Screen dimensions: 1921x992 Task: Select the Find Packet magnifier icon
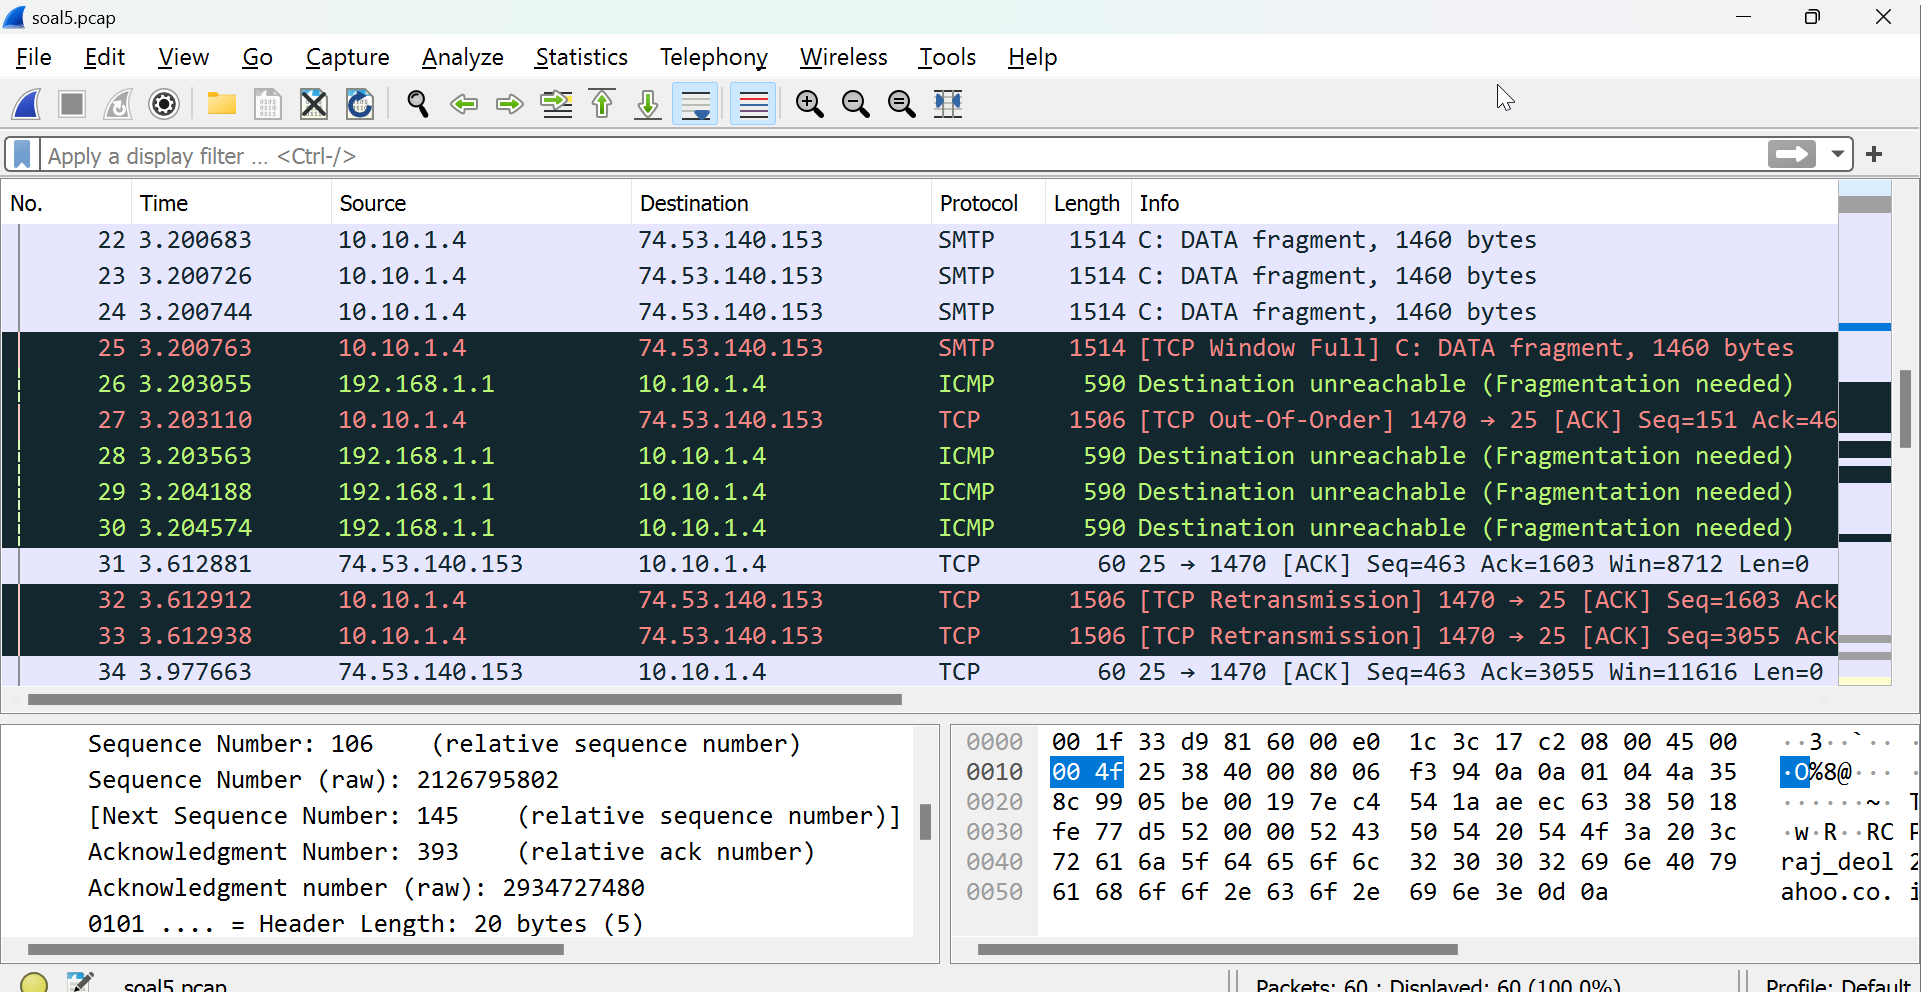418,103
